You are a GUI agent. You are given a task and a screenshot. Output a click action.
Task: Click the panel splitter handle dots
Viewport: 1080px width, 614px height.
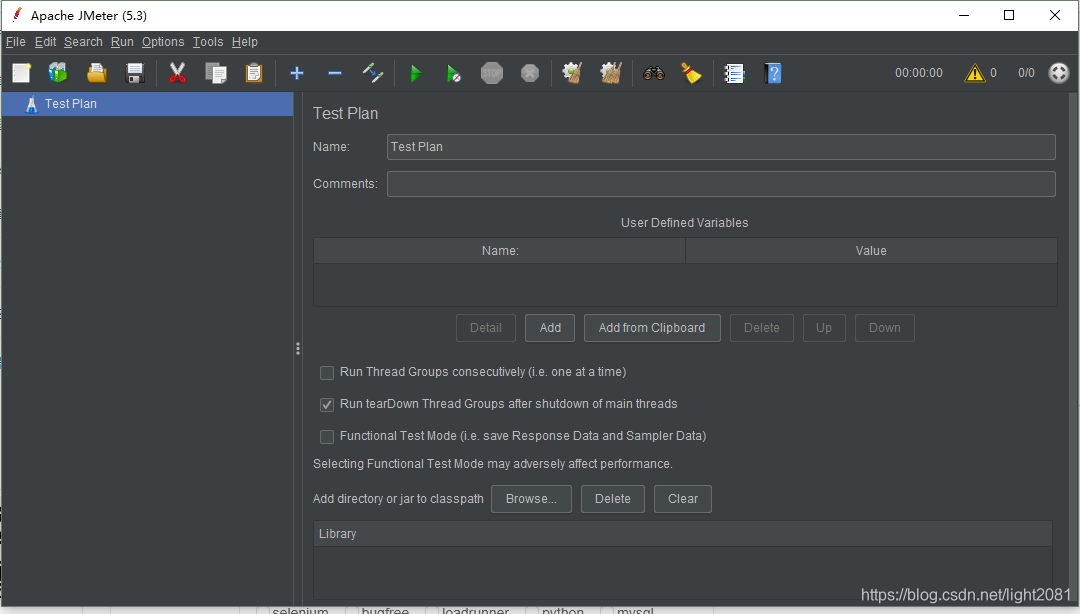[x=298, y=349]
